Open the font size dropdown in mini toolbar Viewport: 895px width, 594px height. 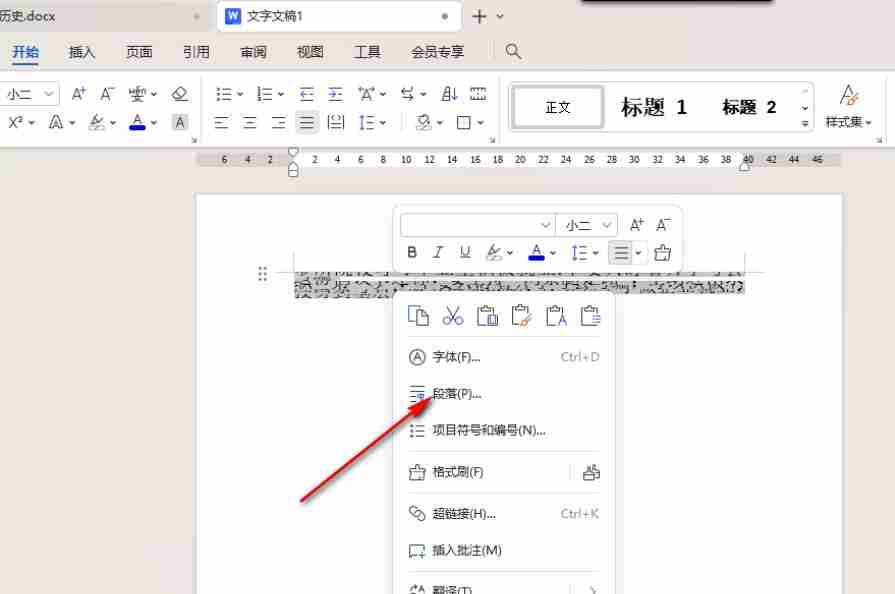(x=588, y=224)
